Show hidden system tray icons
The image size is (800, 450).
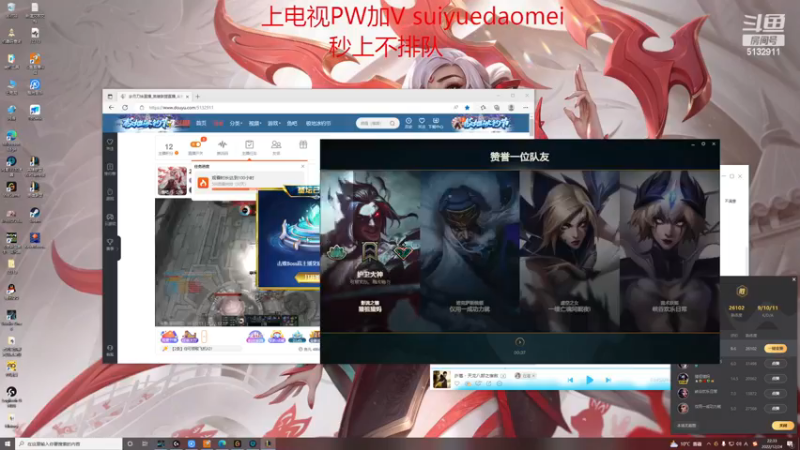pyautogui.click(x=708, y=444)
